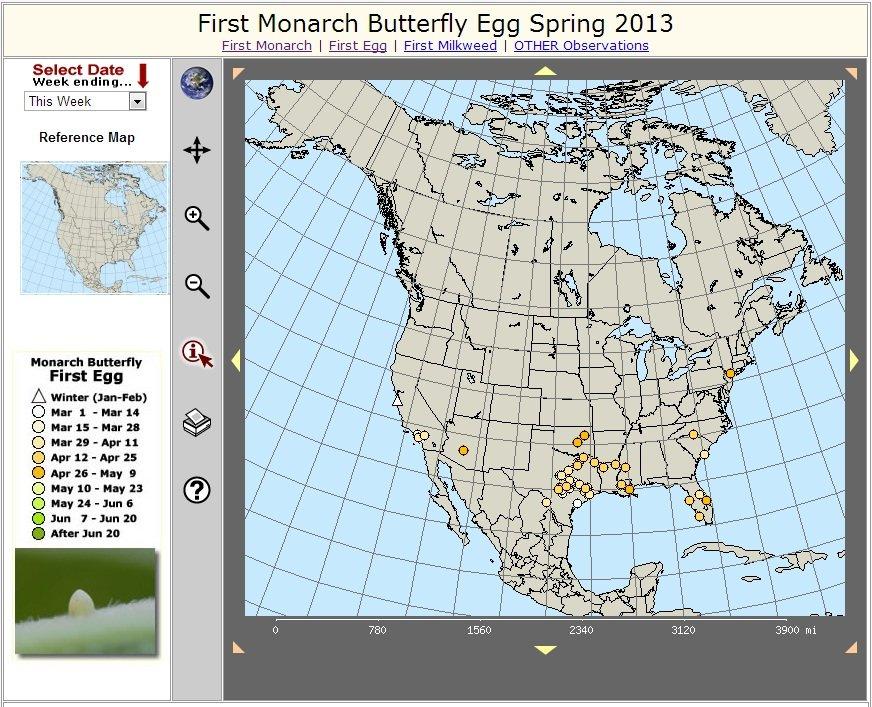Screen dimensions: 872x707
Task: Click the monarch egg photo
Action: [86, 601]
